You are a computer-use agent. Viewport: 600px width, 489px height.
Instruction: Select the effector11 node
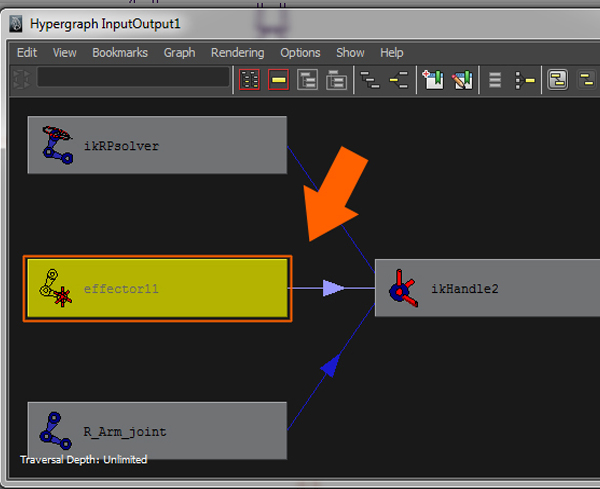click(157, 289)
